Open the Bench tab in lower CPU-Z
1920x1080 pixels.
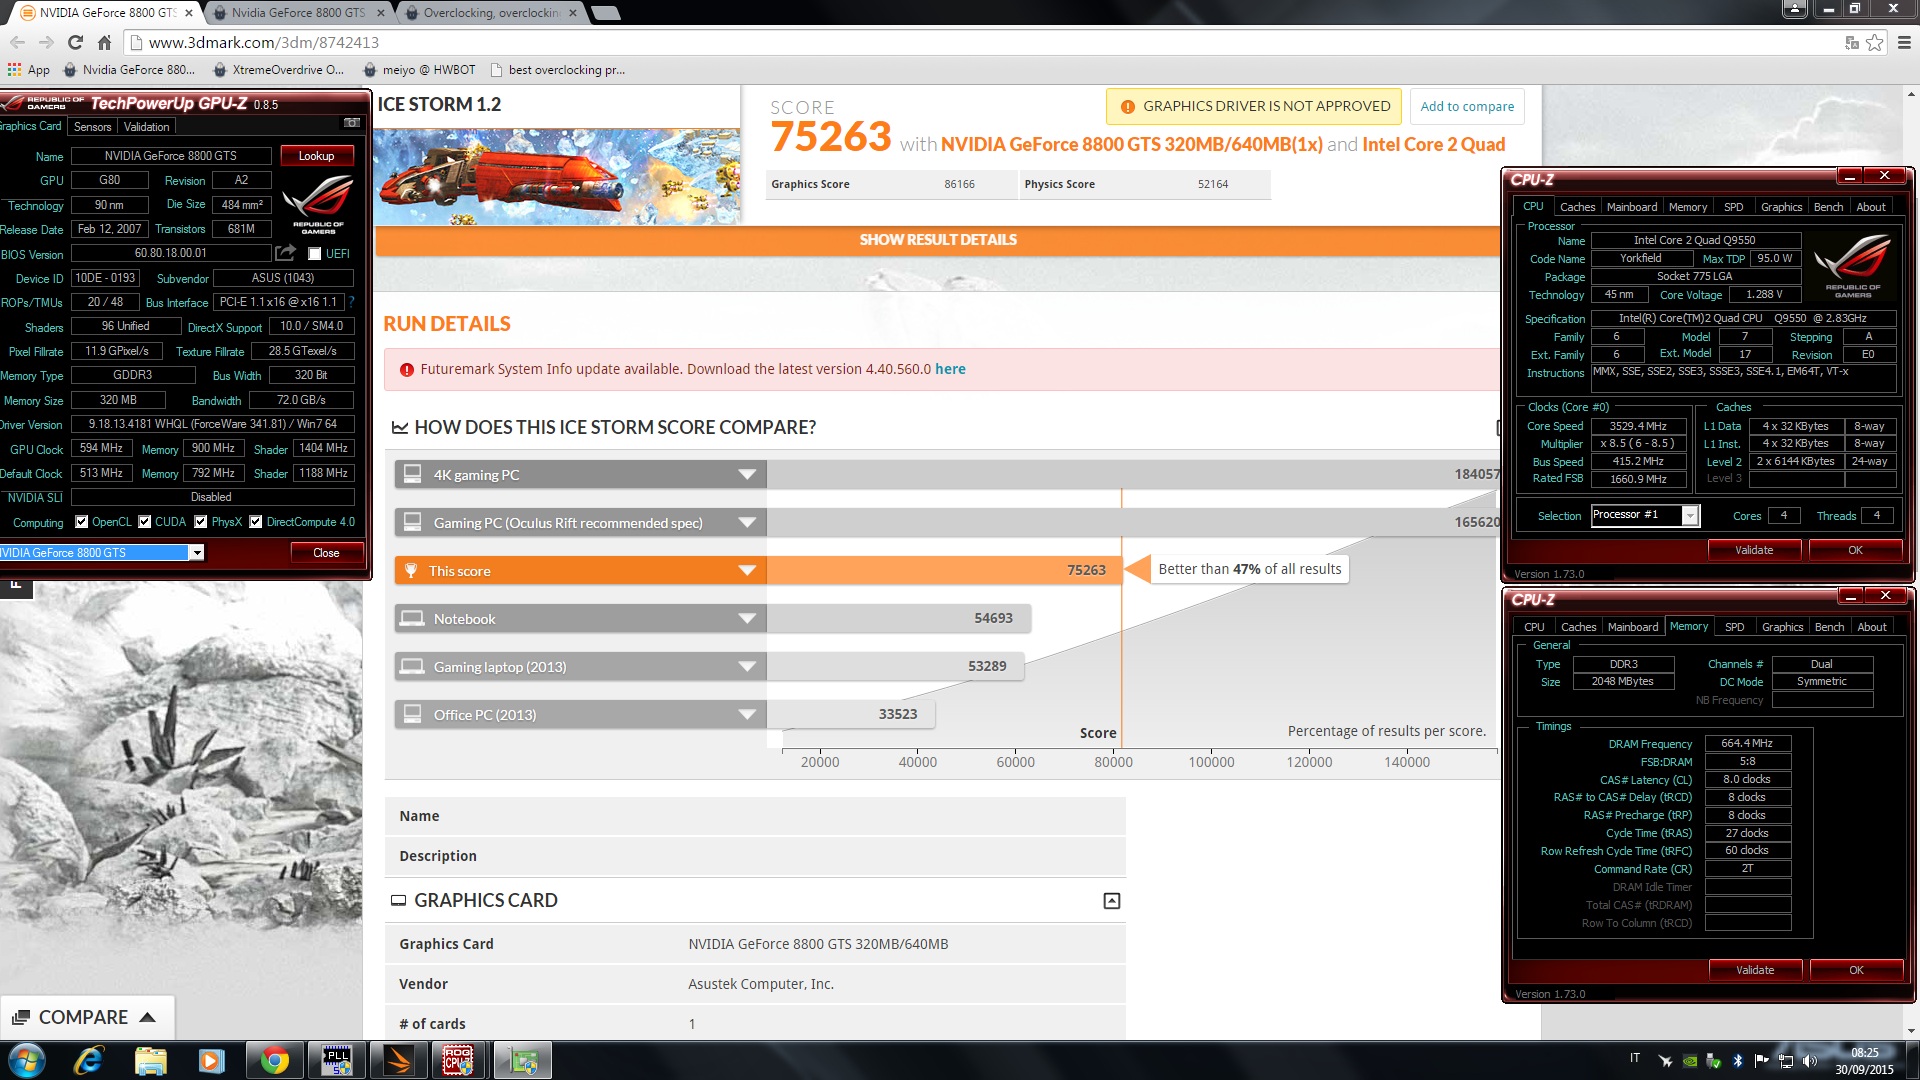tap(1829, 627)
